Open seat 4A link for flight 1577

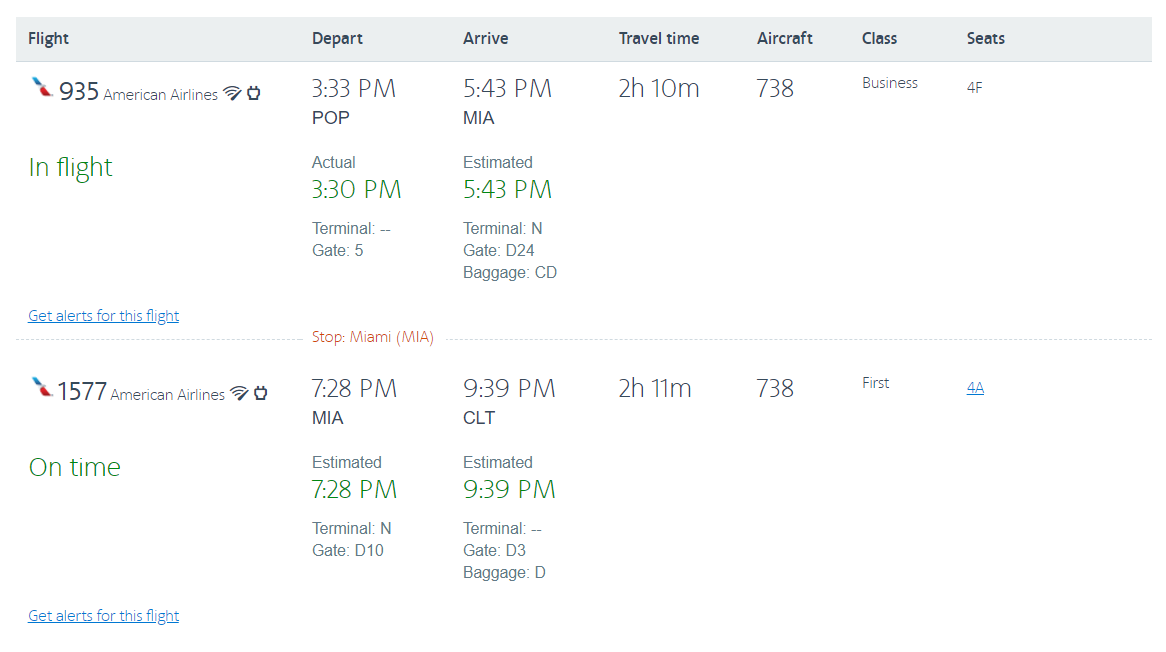point(975,388)
